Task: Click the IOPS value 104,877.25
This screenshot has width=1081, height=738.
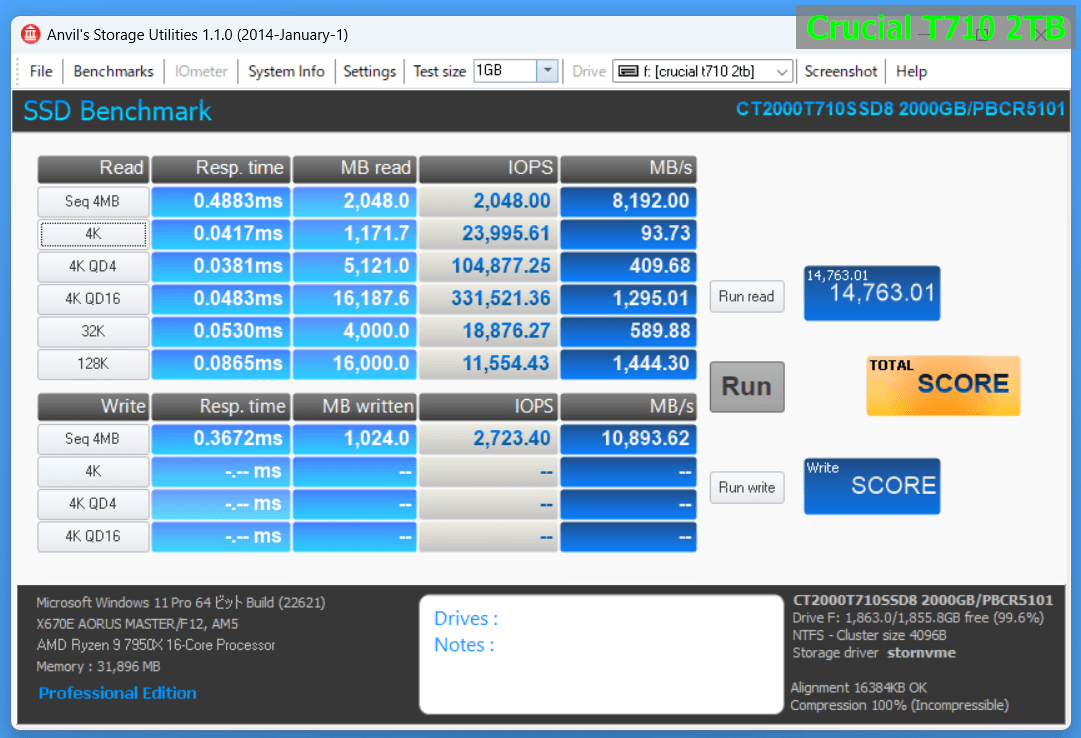Action: (488, 266)
